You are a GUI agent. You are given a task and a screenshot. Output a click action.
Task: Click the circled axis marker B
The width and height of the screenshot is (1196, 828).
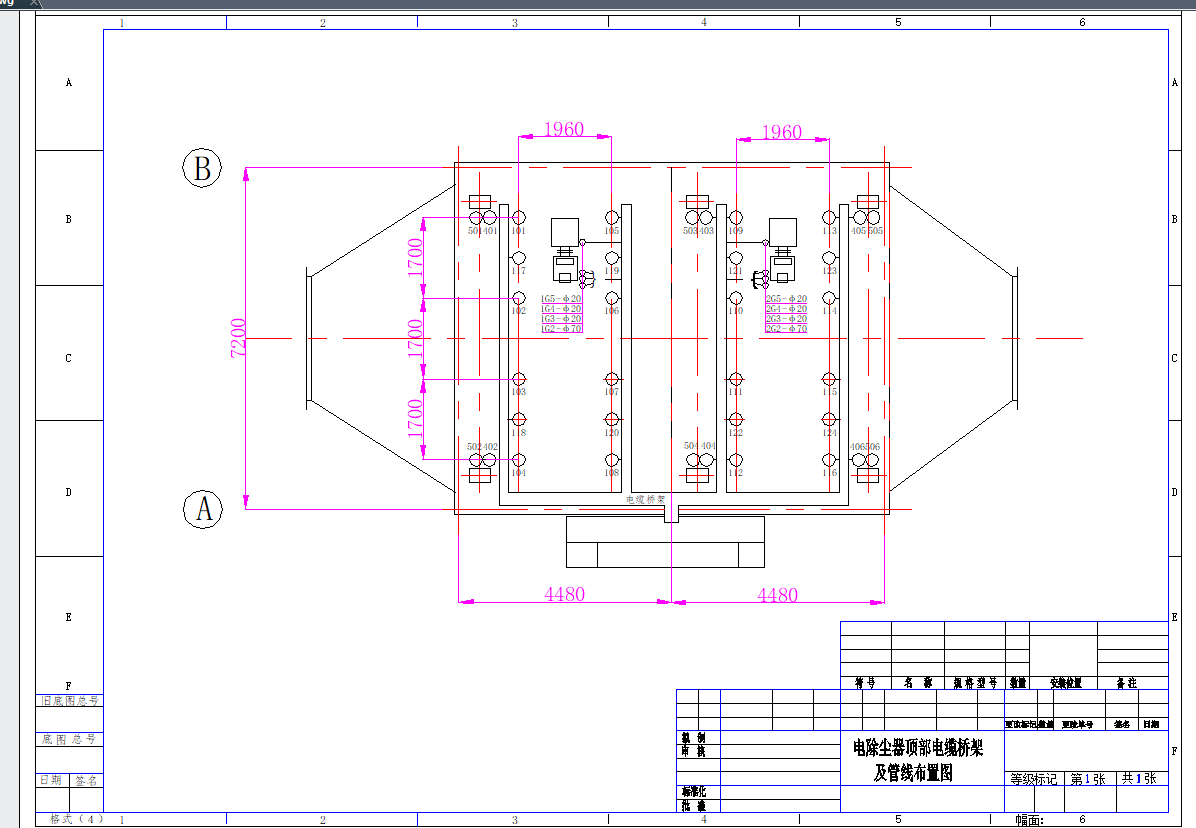point(202,168)
